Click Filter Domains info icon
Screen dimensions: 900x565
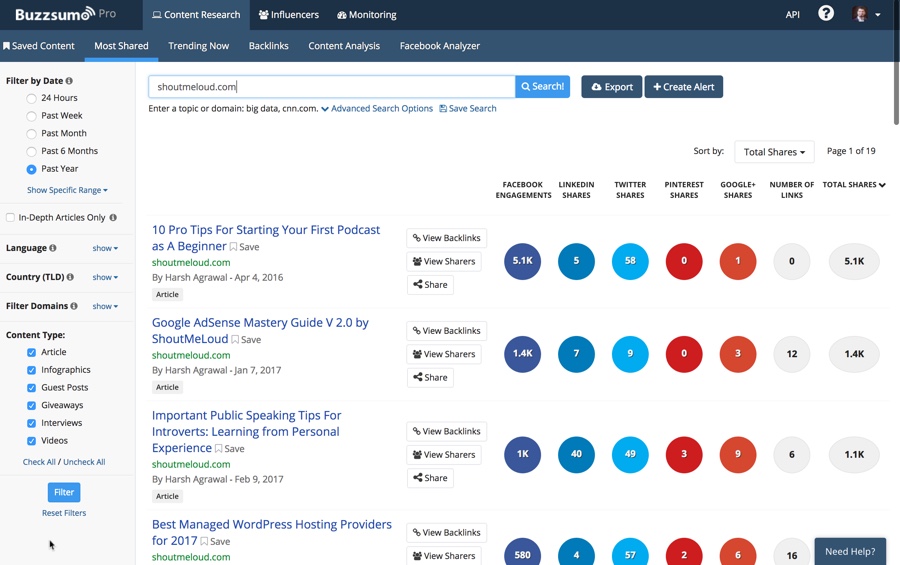[x=74, y=306]
